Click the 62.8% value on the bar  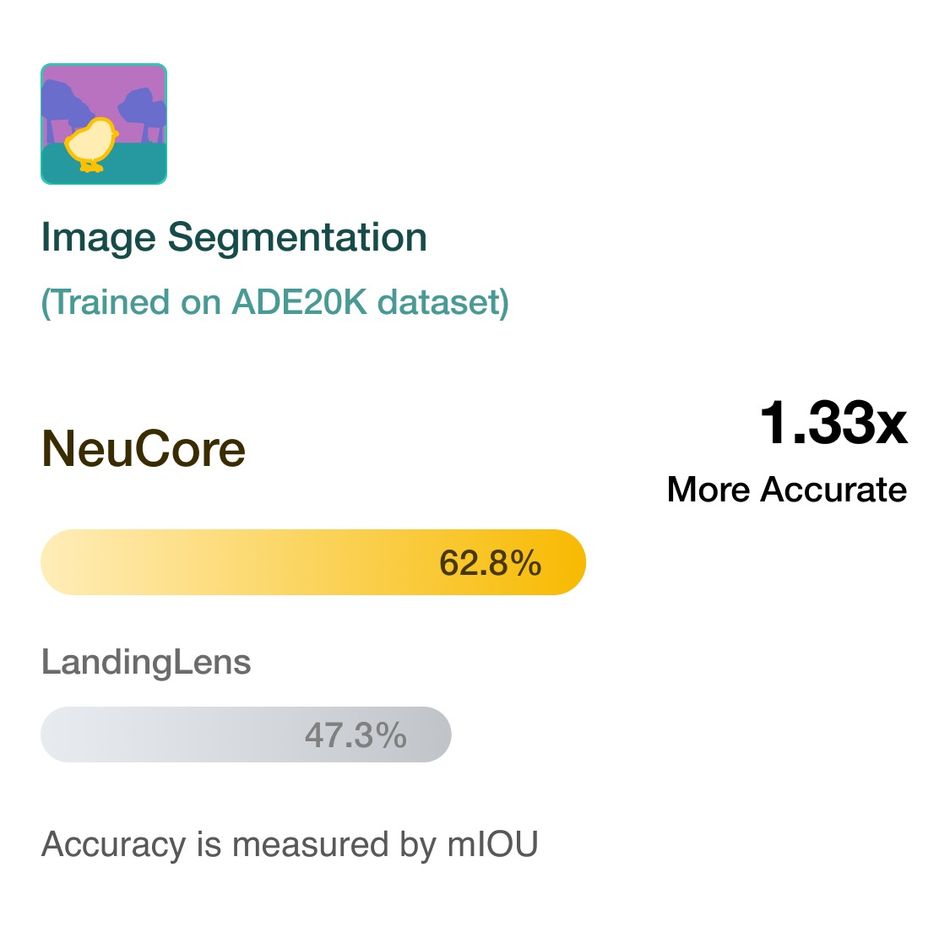pyautogui.click(x=490, y=563)
